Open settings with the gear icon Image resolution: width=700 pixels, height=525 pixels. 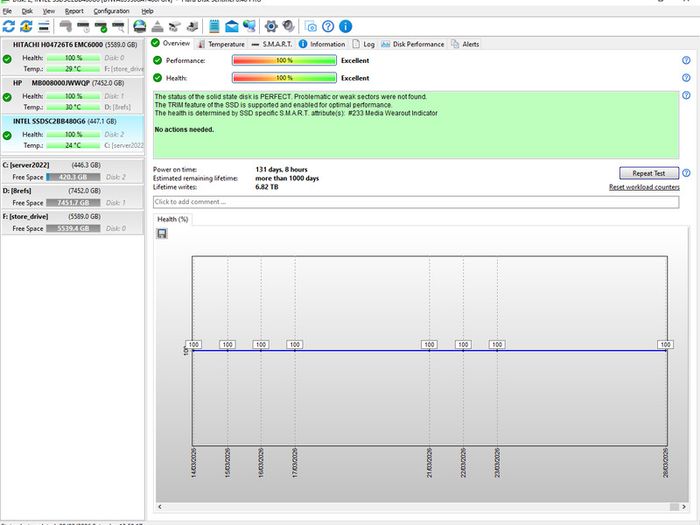pos(271,26)
